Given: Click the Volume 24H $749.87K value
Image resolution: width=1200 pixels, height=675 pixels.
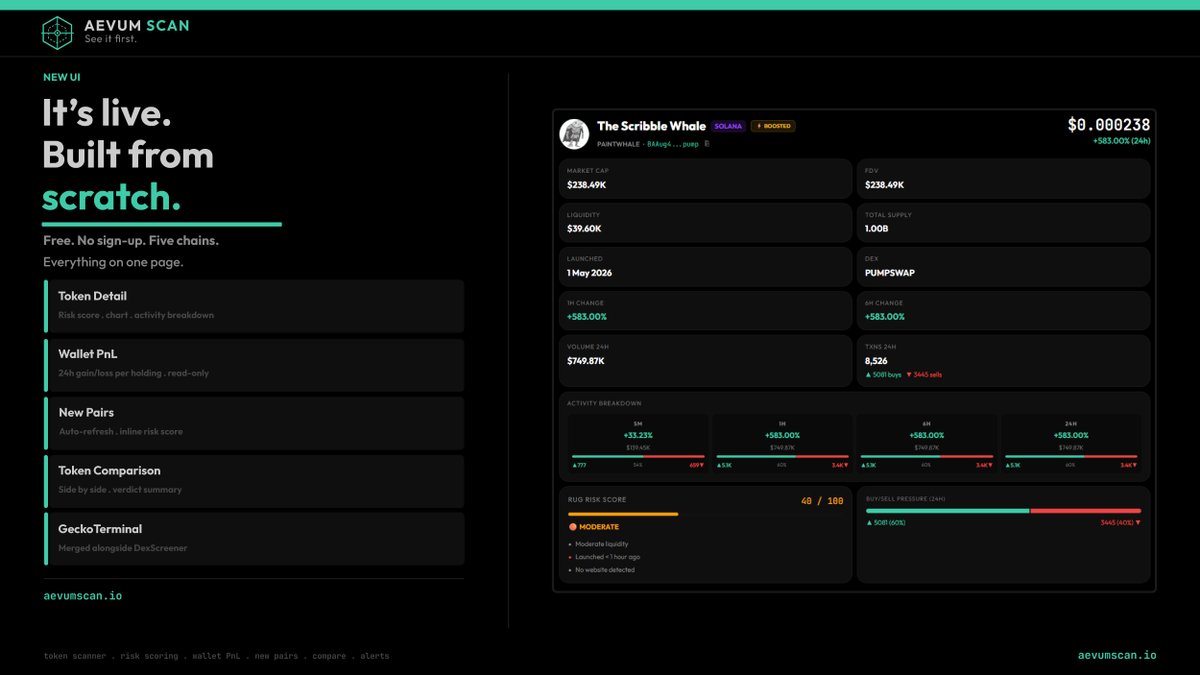Looking at the screenshot, I should (x=586, y=361).
